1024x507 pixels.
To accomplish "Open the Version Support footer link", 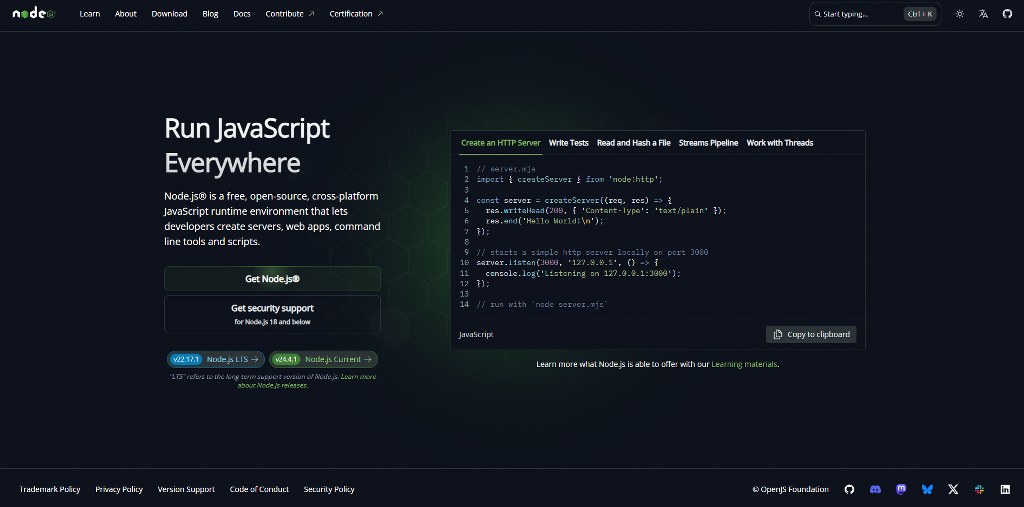I will click(186, 489).
